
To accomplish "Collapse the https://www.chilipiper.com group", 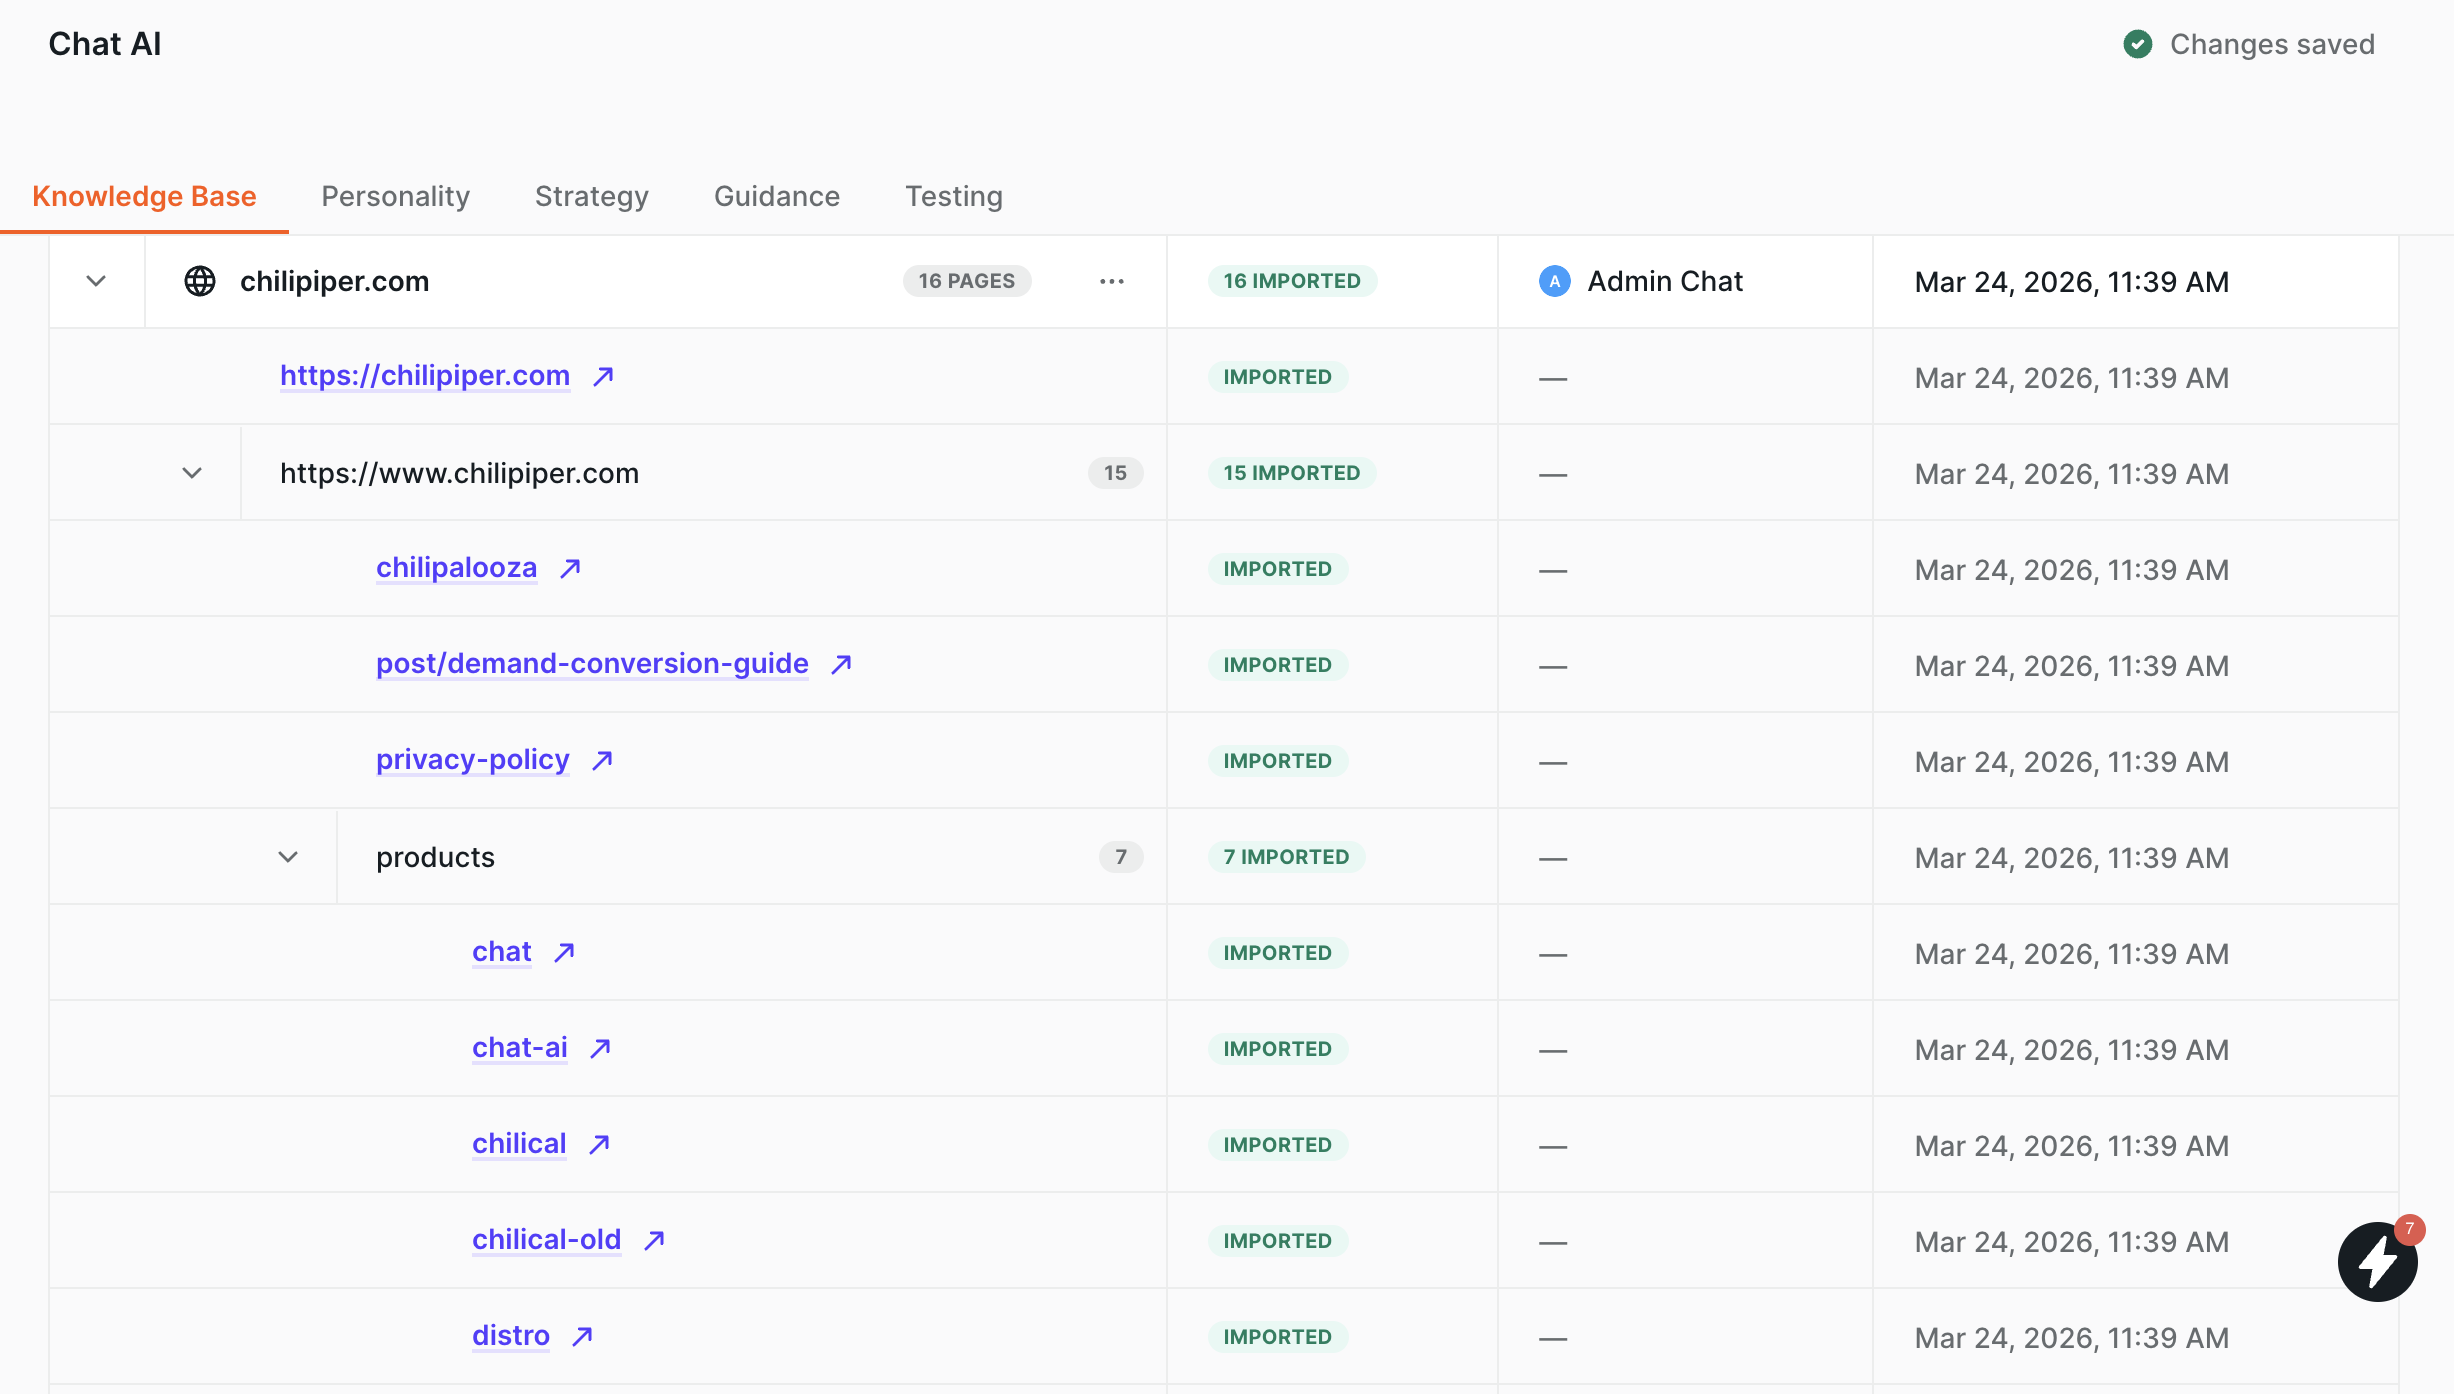I will (x=192, y=474).
